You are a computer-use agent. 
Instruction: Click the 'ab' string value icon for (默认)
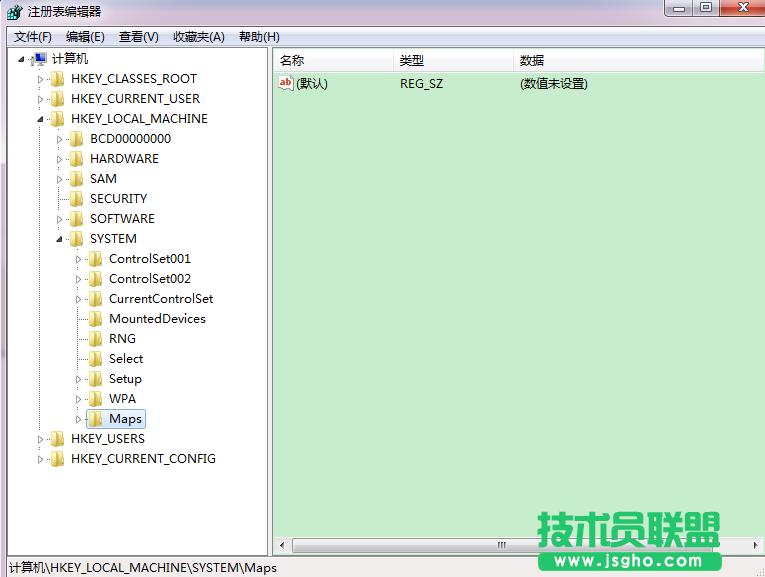286,84
